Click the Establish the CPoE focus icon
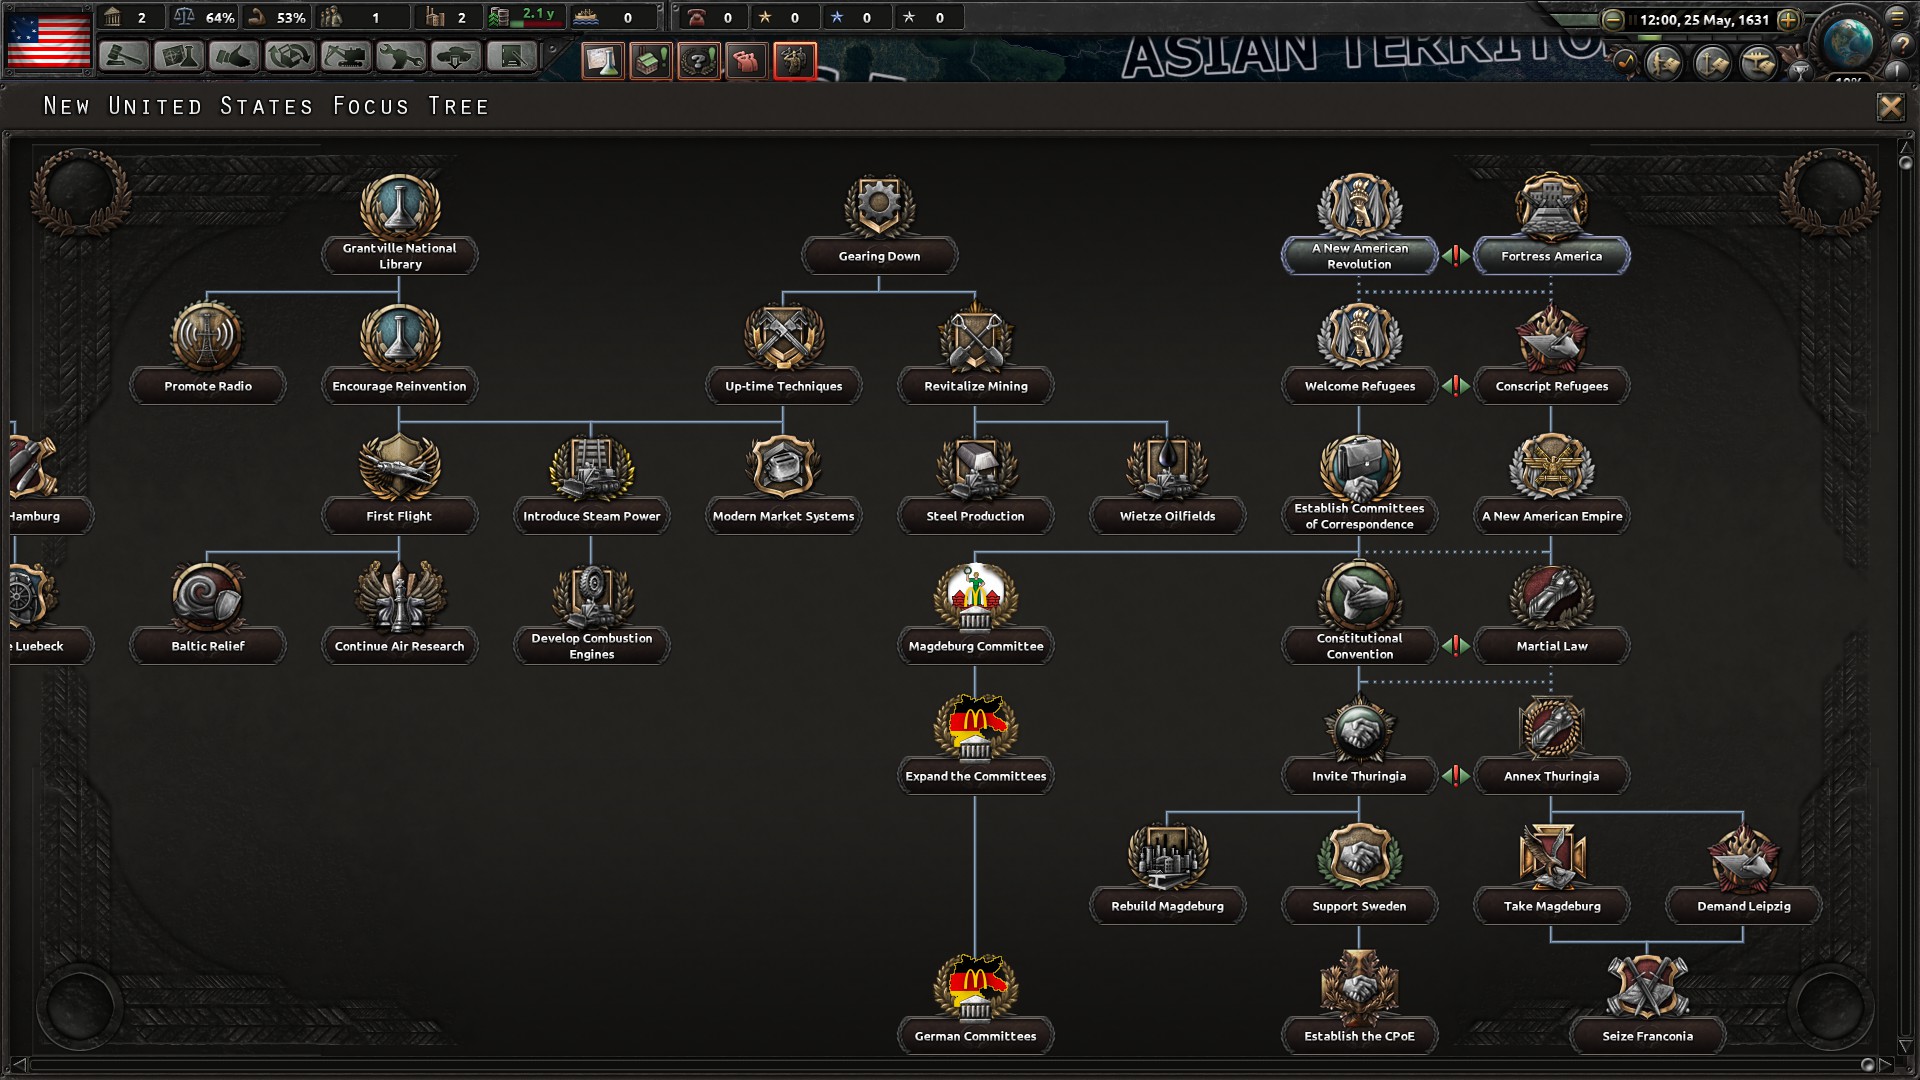This screenshot has height=1080, width=1920. click(x=1359, y=987)
